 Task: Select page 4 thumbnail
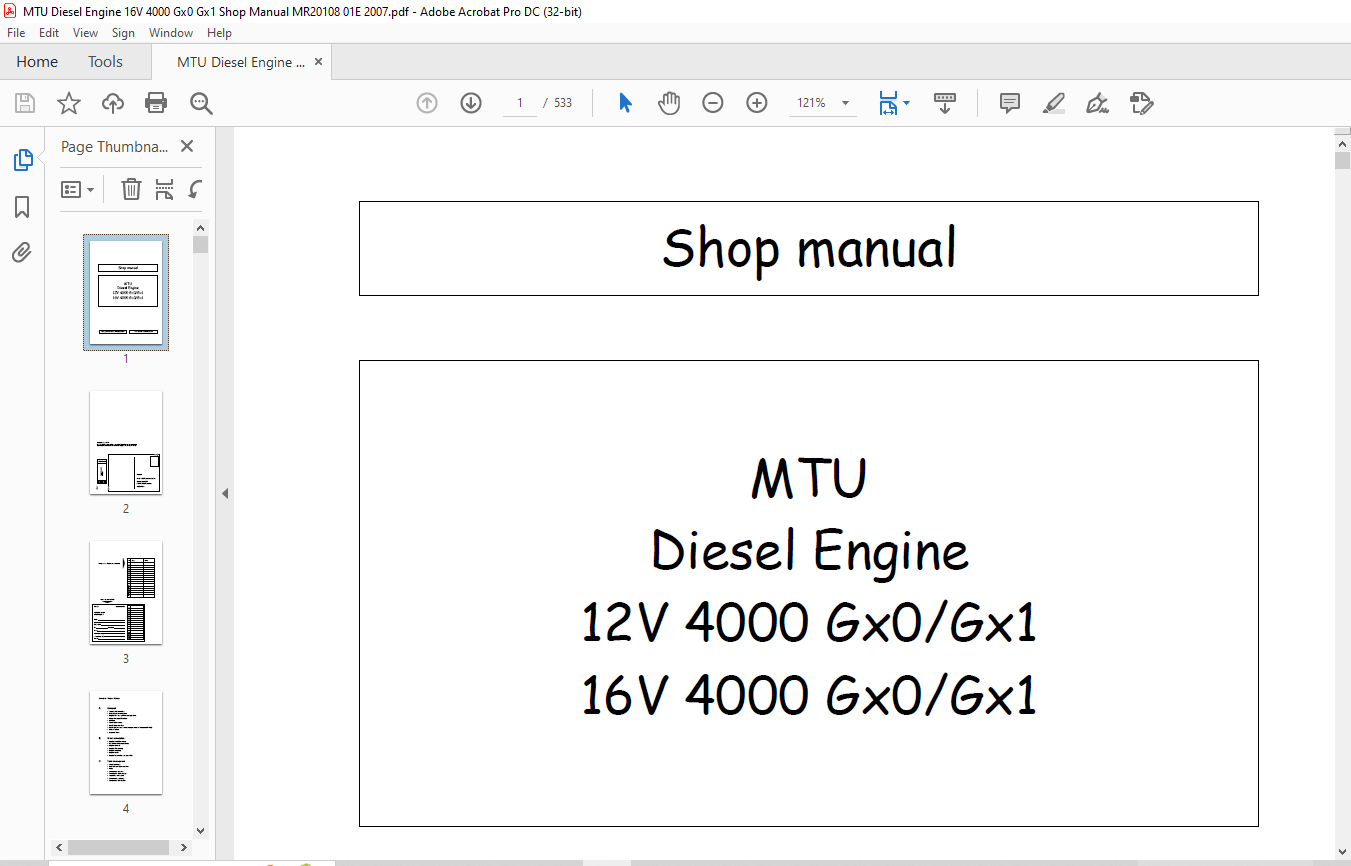click(x=126, y=742)
